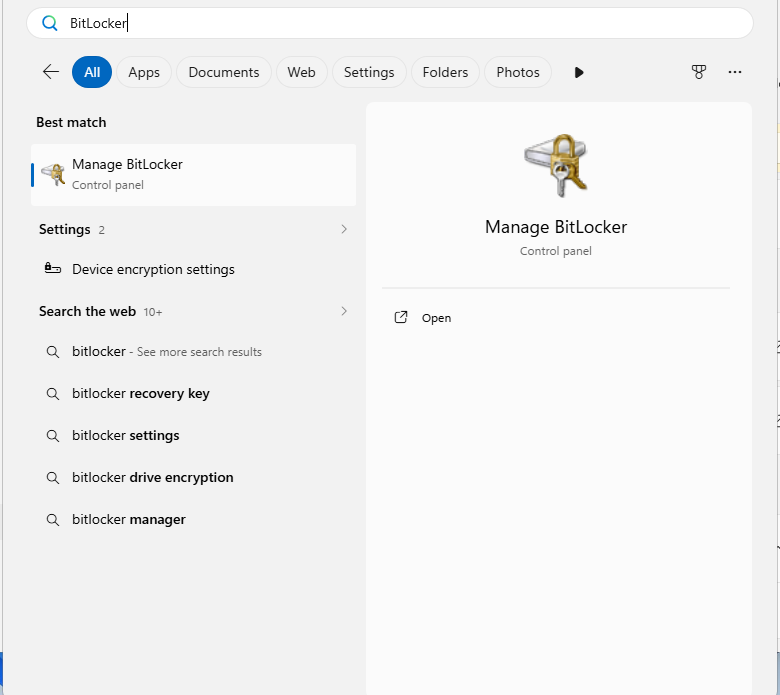Viewport: 780px width, 695px height.
Task: Open Device encryption settings result
Action: 194,269
